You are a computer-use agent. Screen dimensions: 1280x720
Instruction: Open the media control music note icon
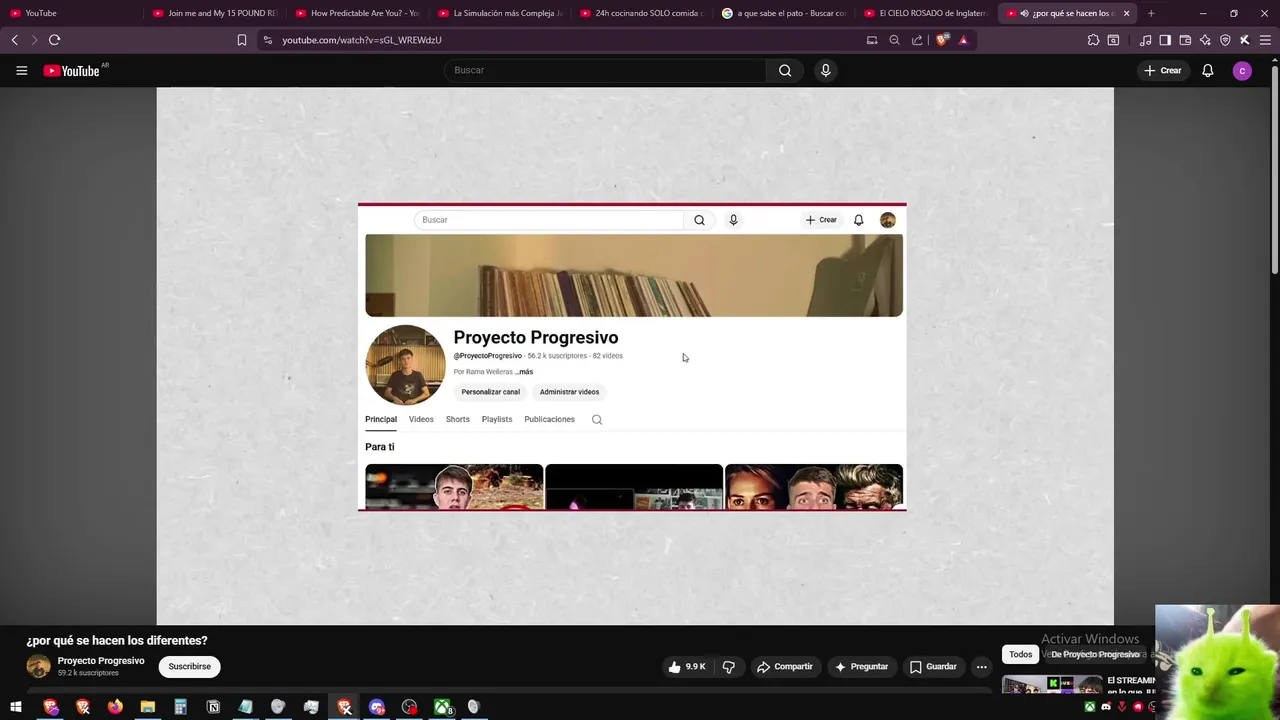pyautogui.click(x=1145, y=40)
